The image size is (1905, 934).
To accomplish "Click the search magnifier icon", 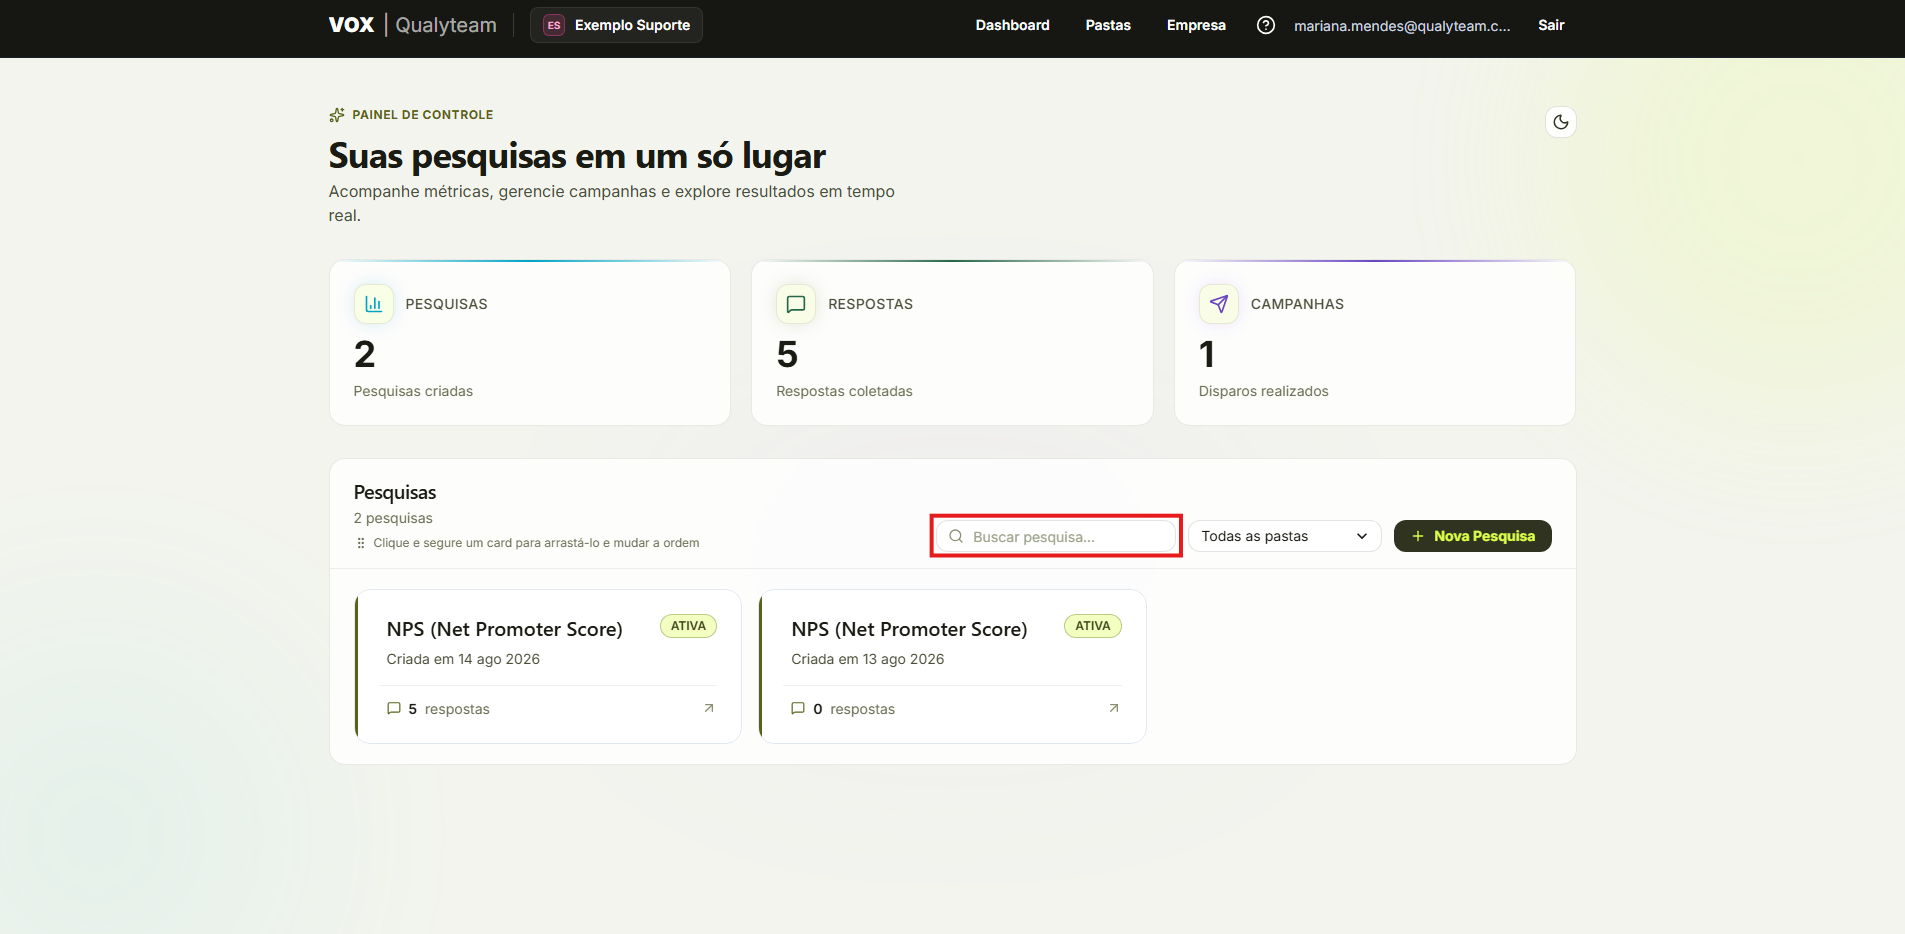I will coord(956,536).
